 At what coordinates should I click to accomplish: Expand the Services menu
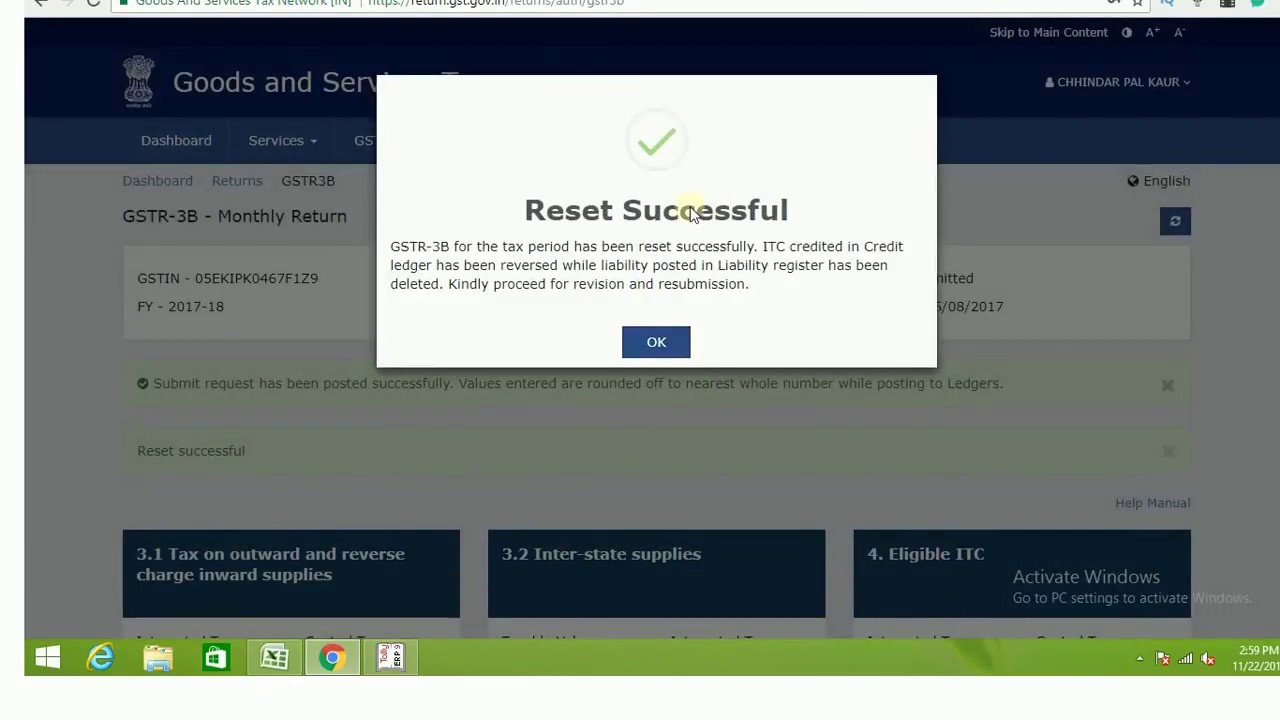[x=282, y=140]
